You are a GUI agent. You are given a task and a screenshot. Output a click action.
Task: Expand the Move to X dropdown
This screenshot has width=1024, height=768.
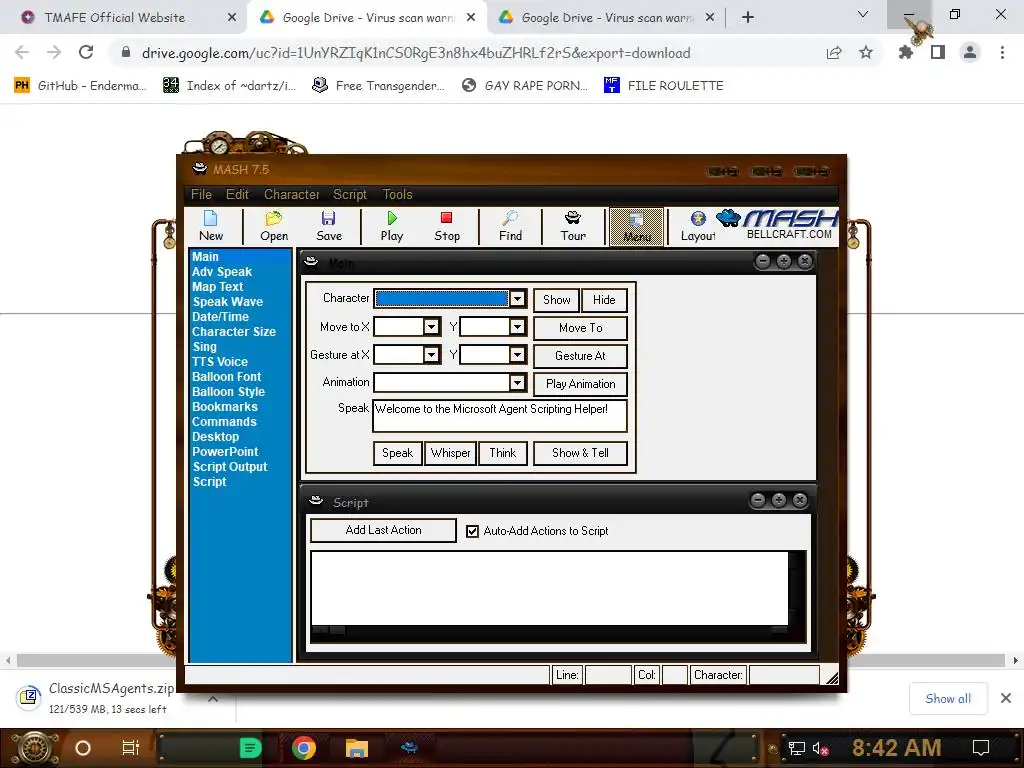(431, 327)
